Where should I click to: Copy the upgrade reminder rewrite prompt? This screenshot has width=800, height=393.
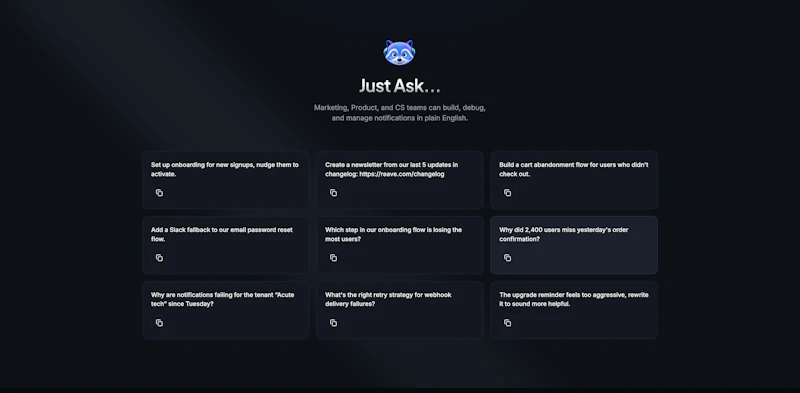507,323
